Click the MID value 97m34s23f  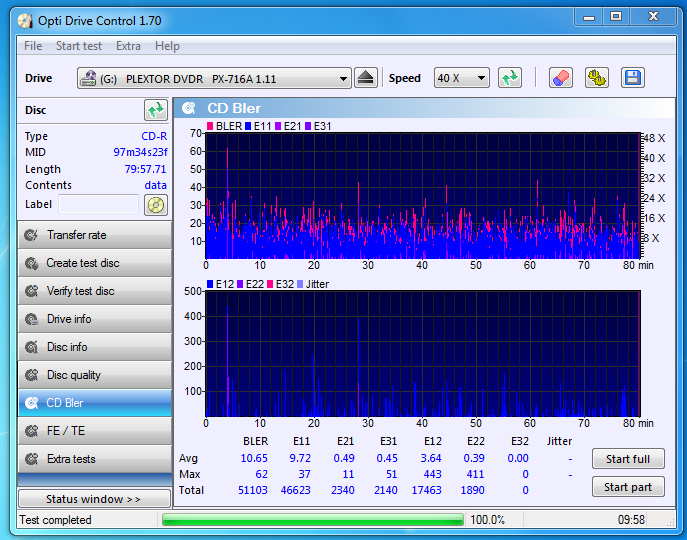point(140,152)
